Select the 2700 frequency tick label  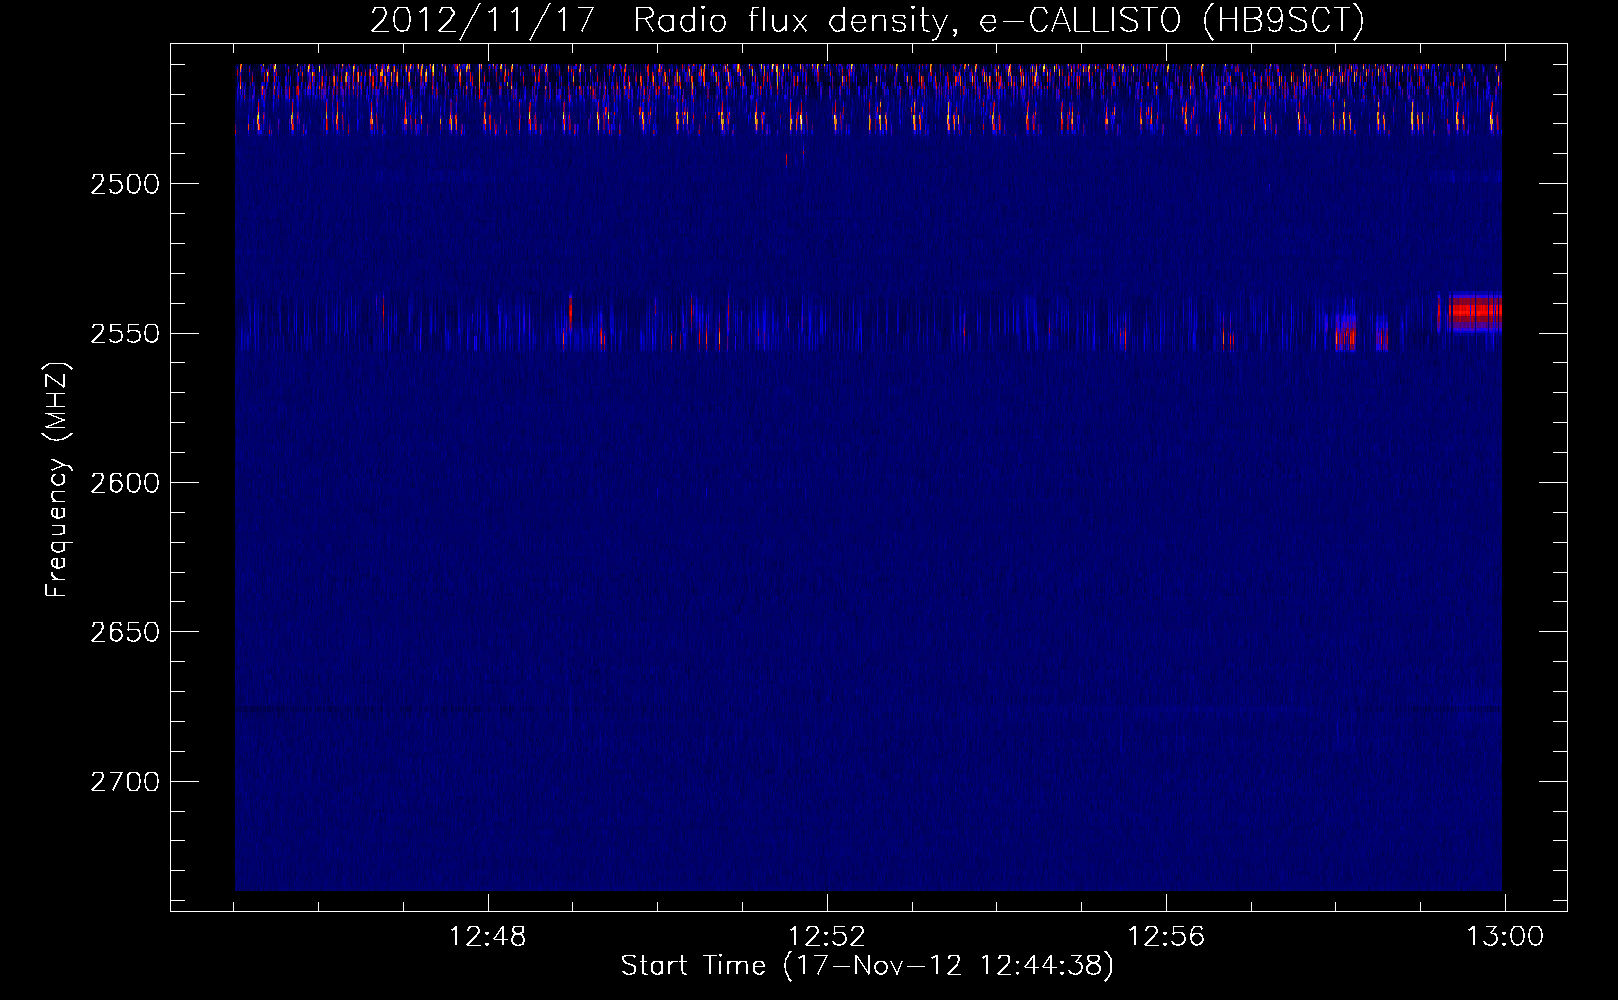click(x=124, y=781)
